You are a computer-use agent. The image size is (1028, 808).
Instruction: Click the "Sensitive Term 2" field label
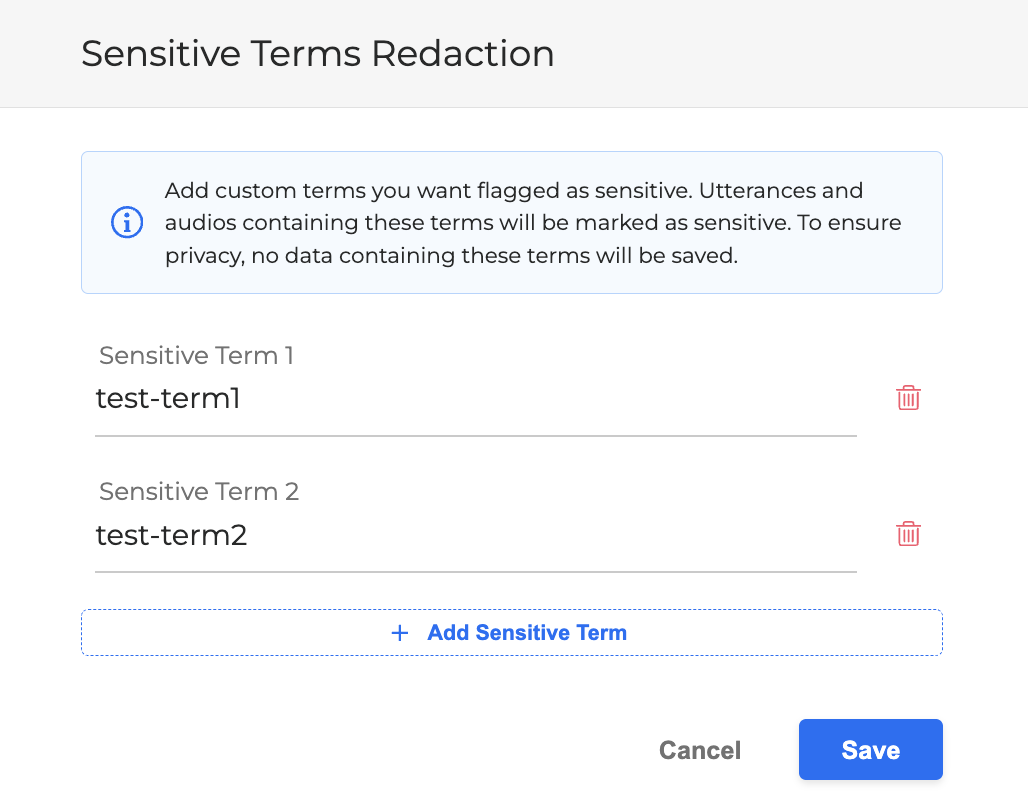[x=199, y=492]
